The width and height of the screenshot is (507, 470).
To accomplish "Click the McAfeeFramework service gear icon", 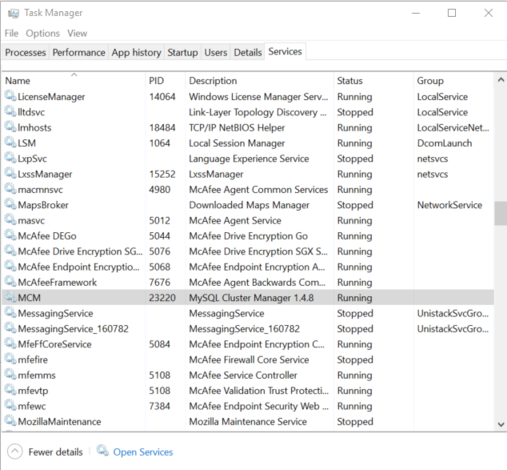I will [x=10, y=282].
